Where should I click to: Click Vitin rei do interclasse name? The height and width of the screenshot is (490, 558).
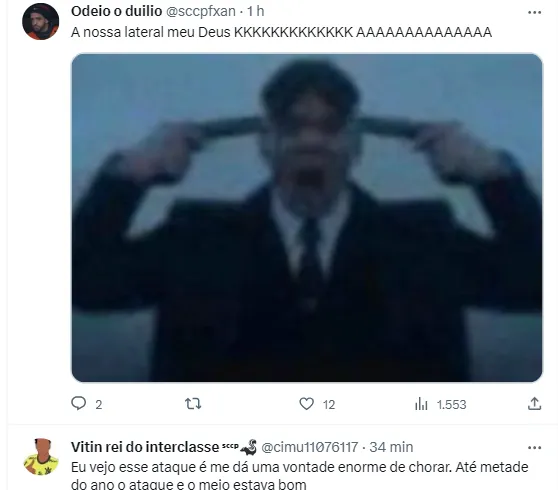(145, 447)
